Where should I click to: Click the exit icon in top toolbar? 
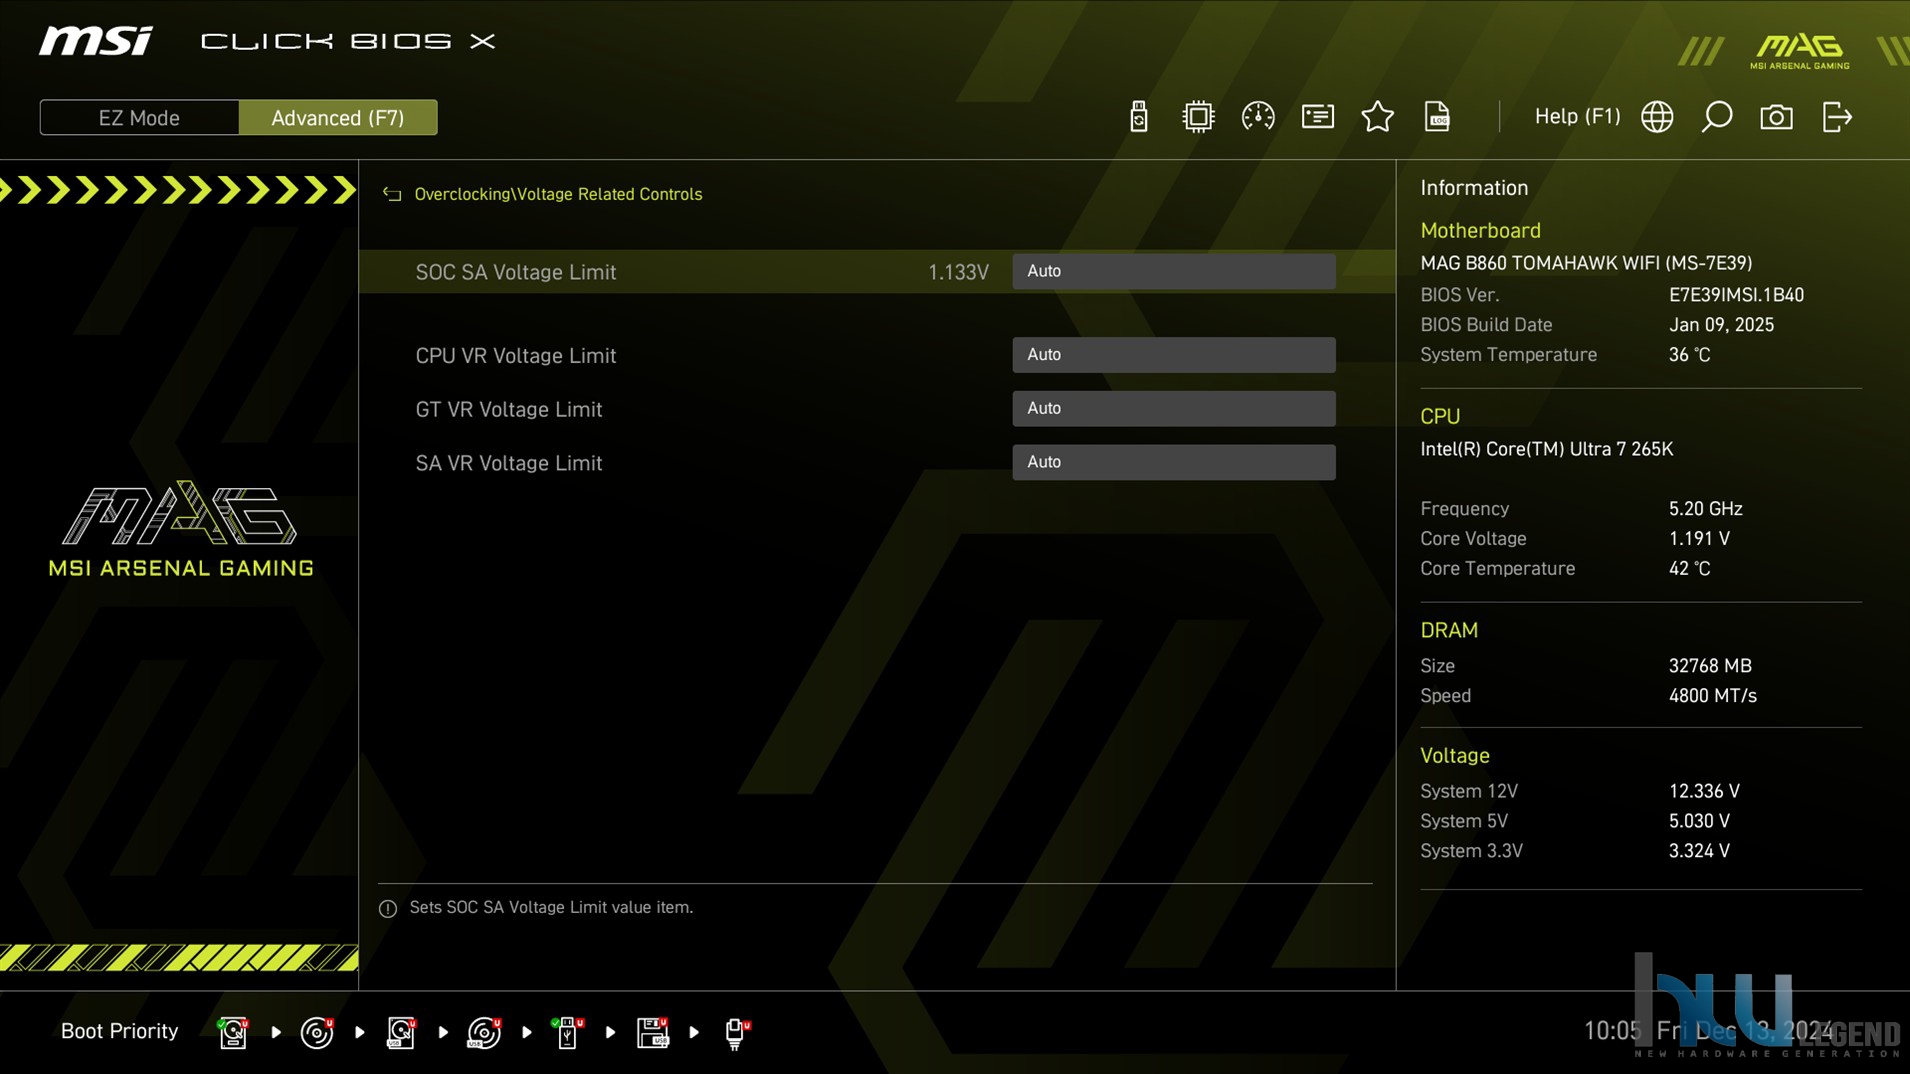(x=1837, y=117)
